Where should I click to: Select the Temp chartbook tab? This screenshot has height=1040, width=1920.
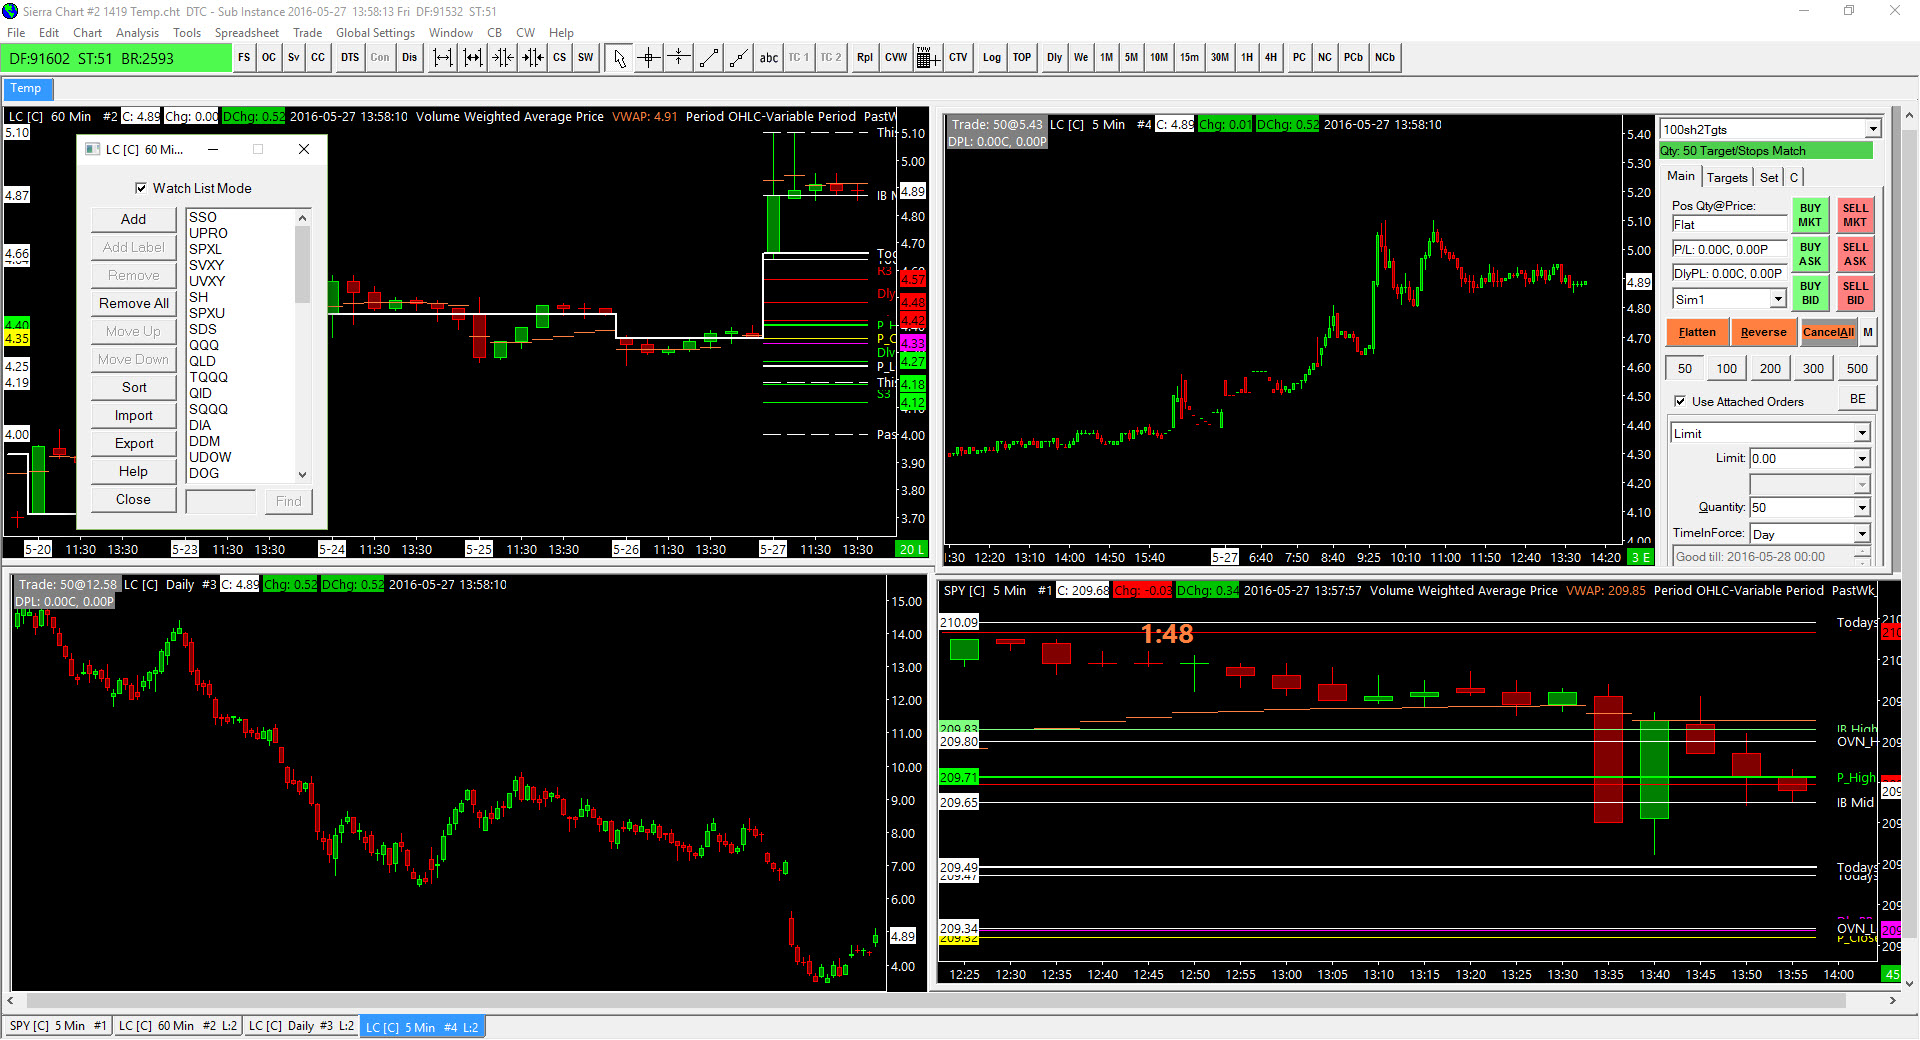(27, 89)
